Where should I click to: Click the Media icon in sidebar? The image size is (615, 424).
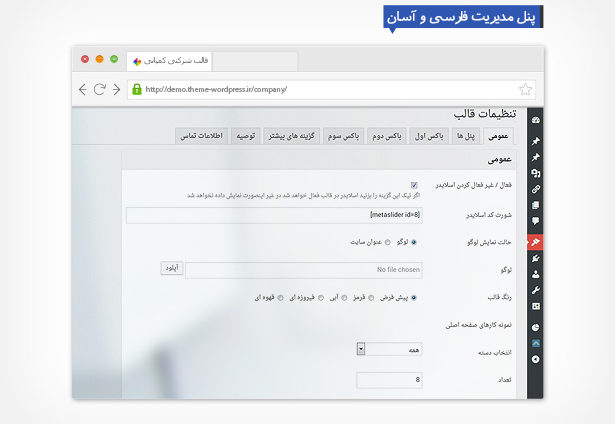535,172
